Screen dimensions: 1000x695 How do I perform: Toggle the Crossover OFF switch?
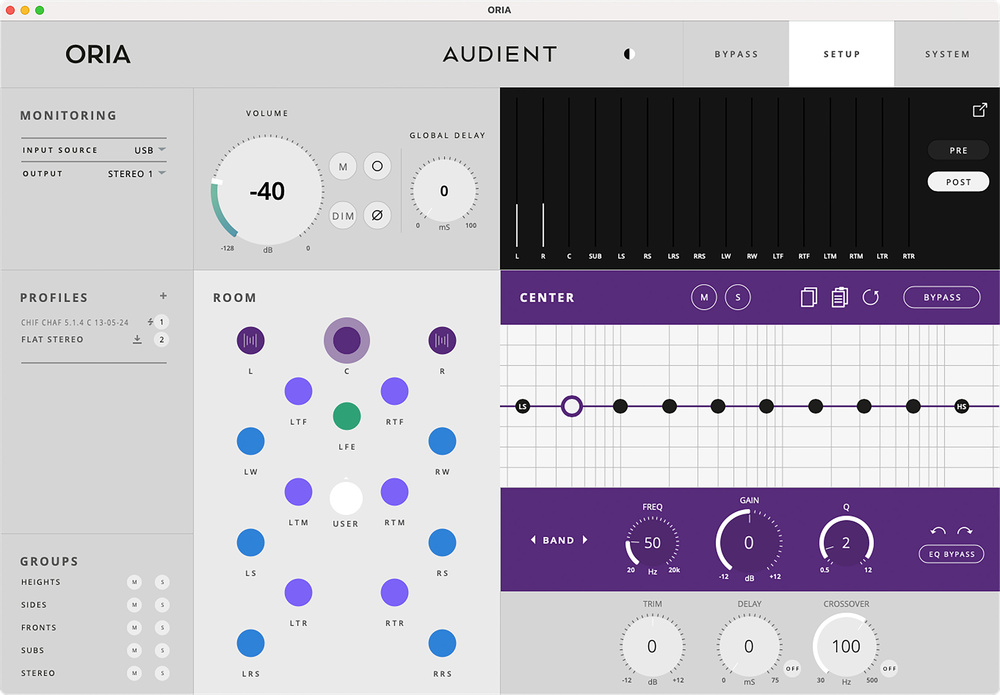click(889, 668)
